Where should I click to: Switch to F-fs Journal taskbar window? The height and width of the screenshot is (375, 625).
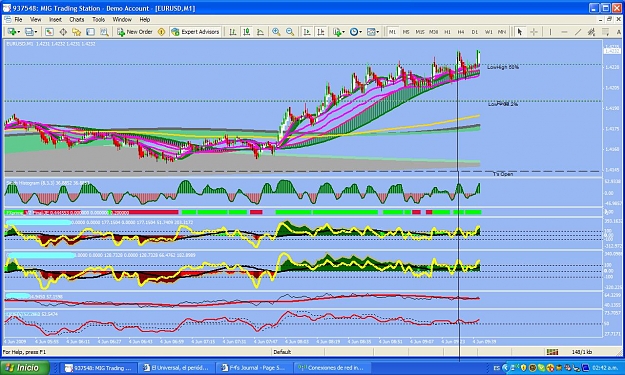pos(254,368)
